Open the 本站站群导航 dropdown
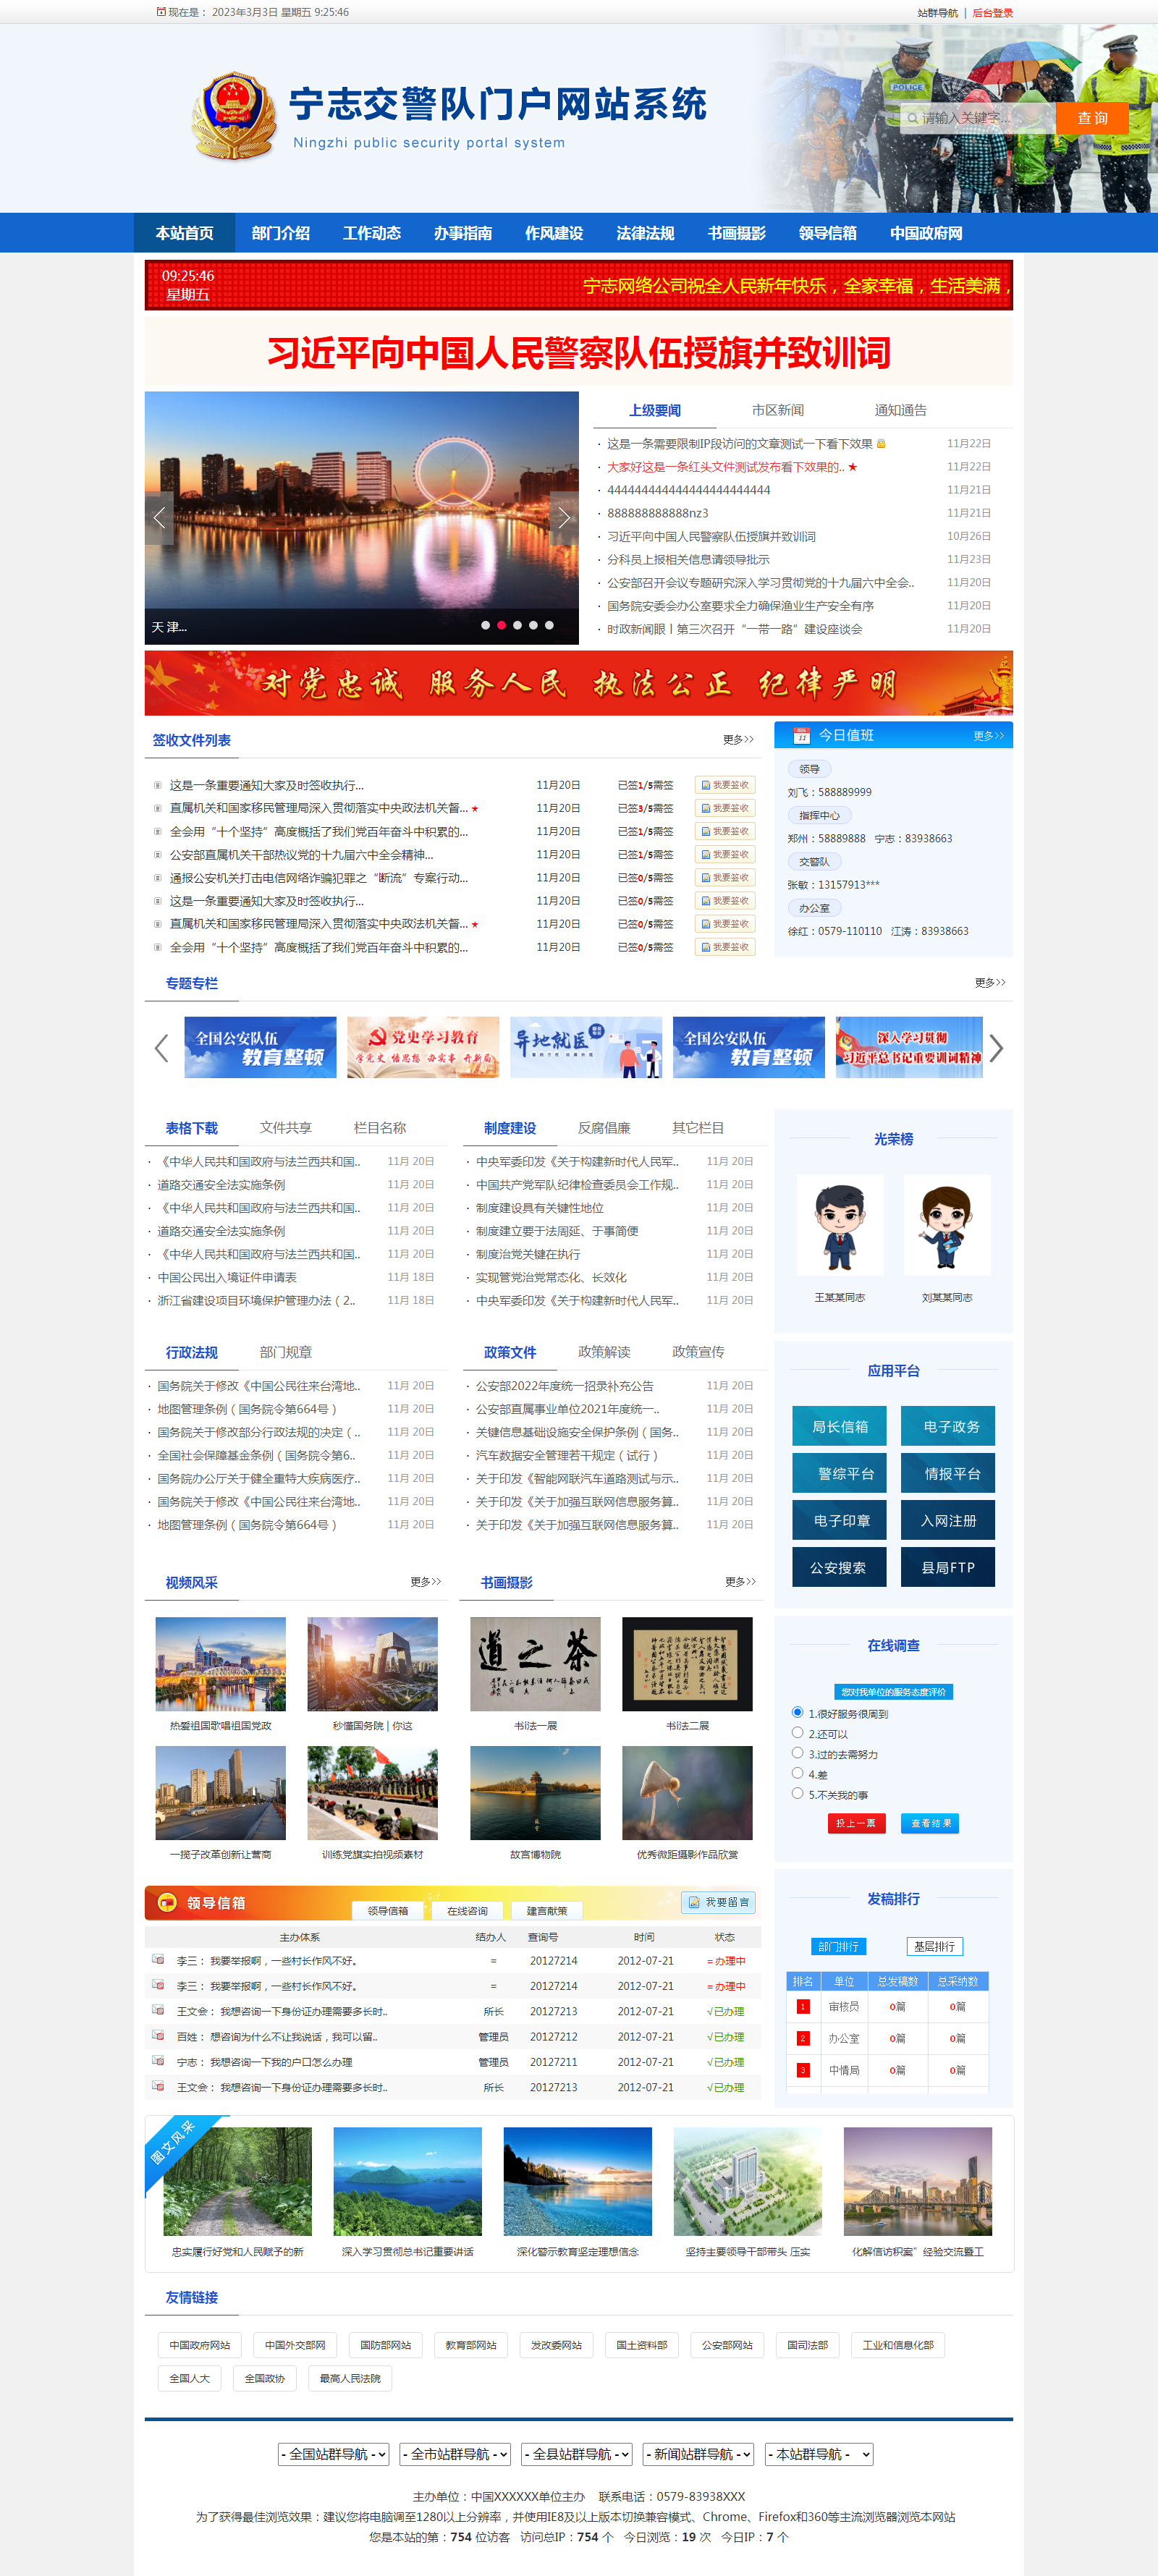Image resolution: width=1158 pixels, height=2576 pixels. (x=819, y=2454)
